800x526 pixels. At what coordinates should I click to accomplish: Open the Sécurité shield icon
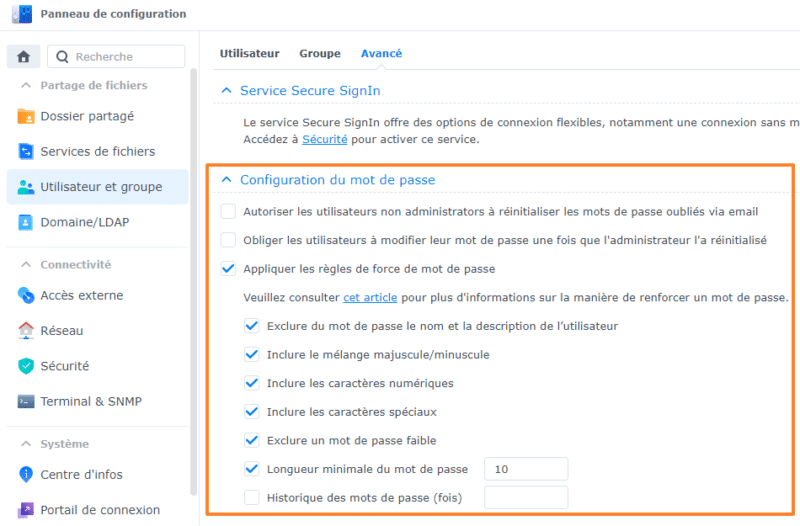pos(26,366)
